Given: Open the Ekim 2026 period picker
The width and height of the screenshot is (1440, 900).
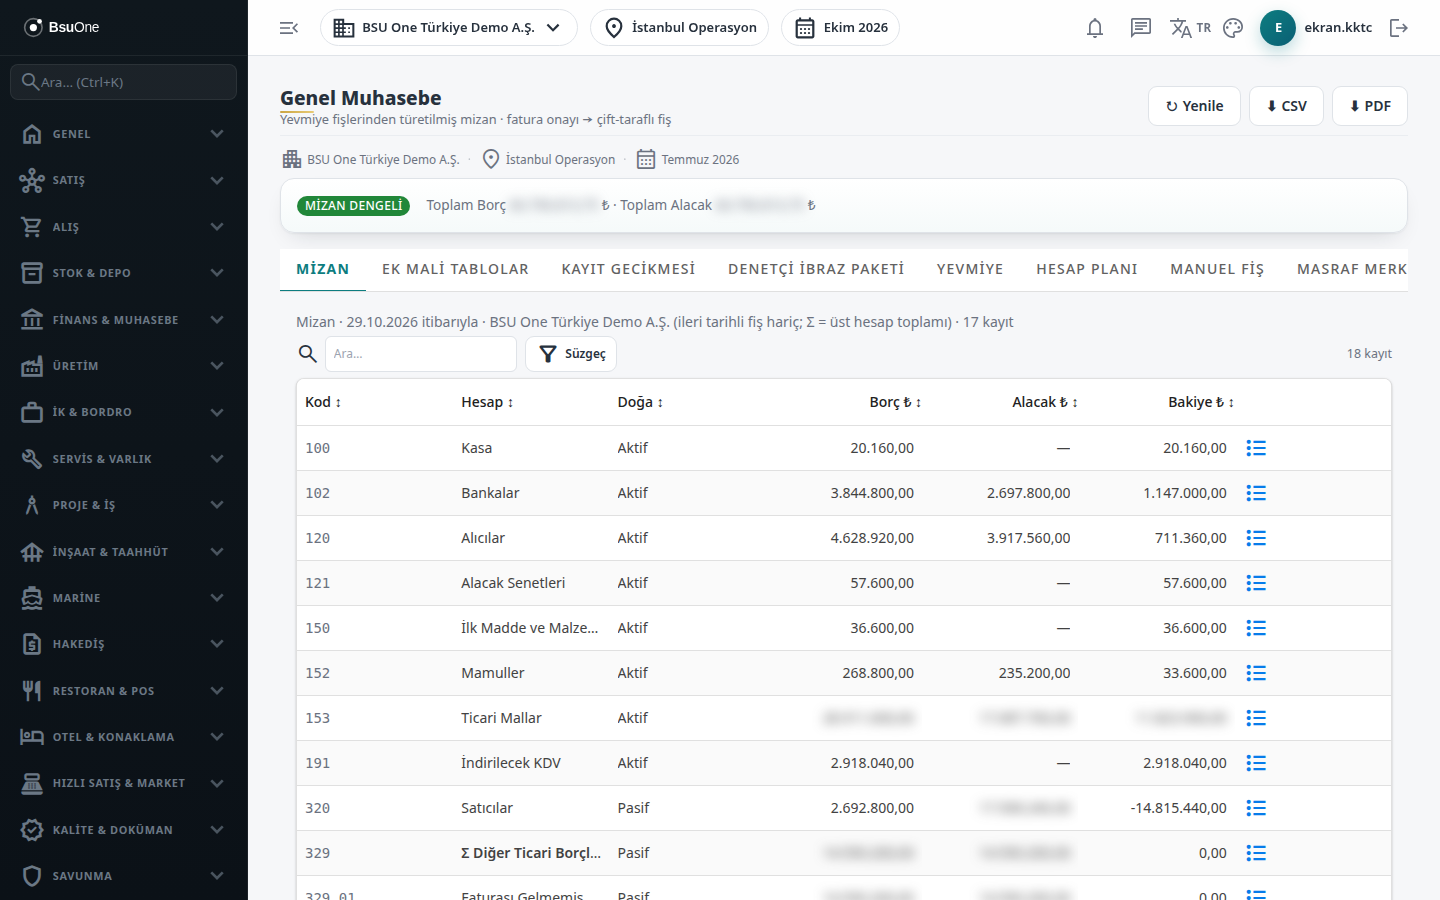Looking at the screenshot, I should click(841, 28).
